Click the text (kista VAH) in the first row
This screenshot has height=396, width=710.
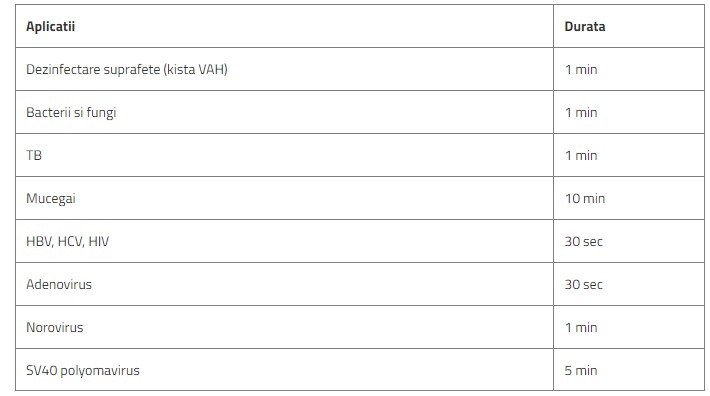196,69
